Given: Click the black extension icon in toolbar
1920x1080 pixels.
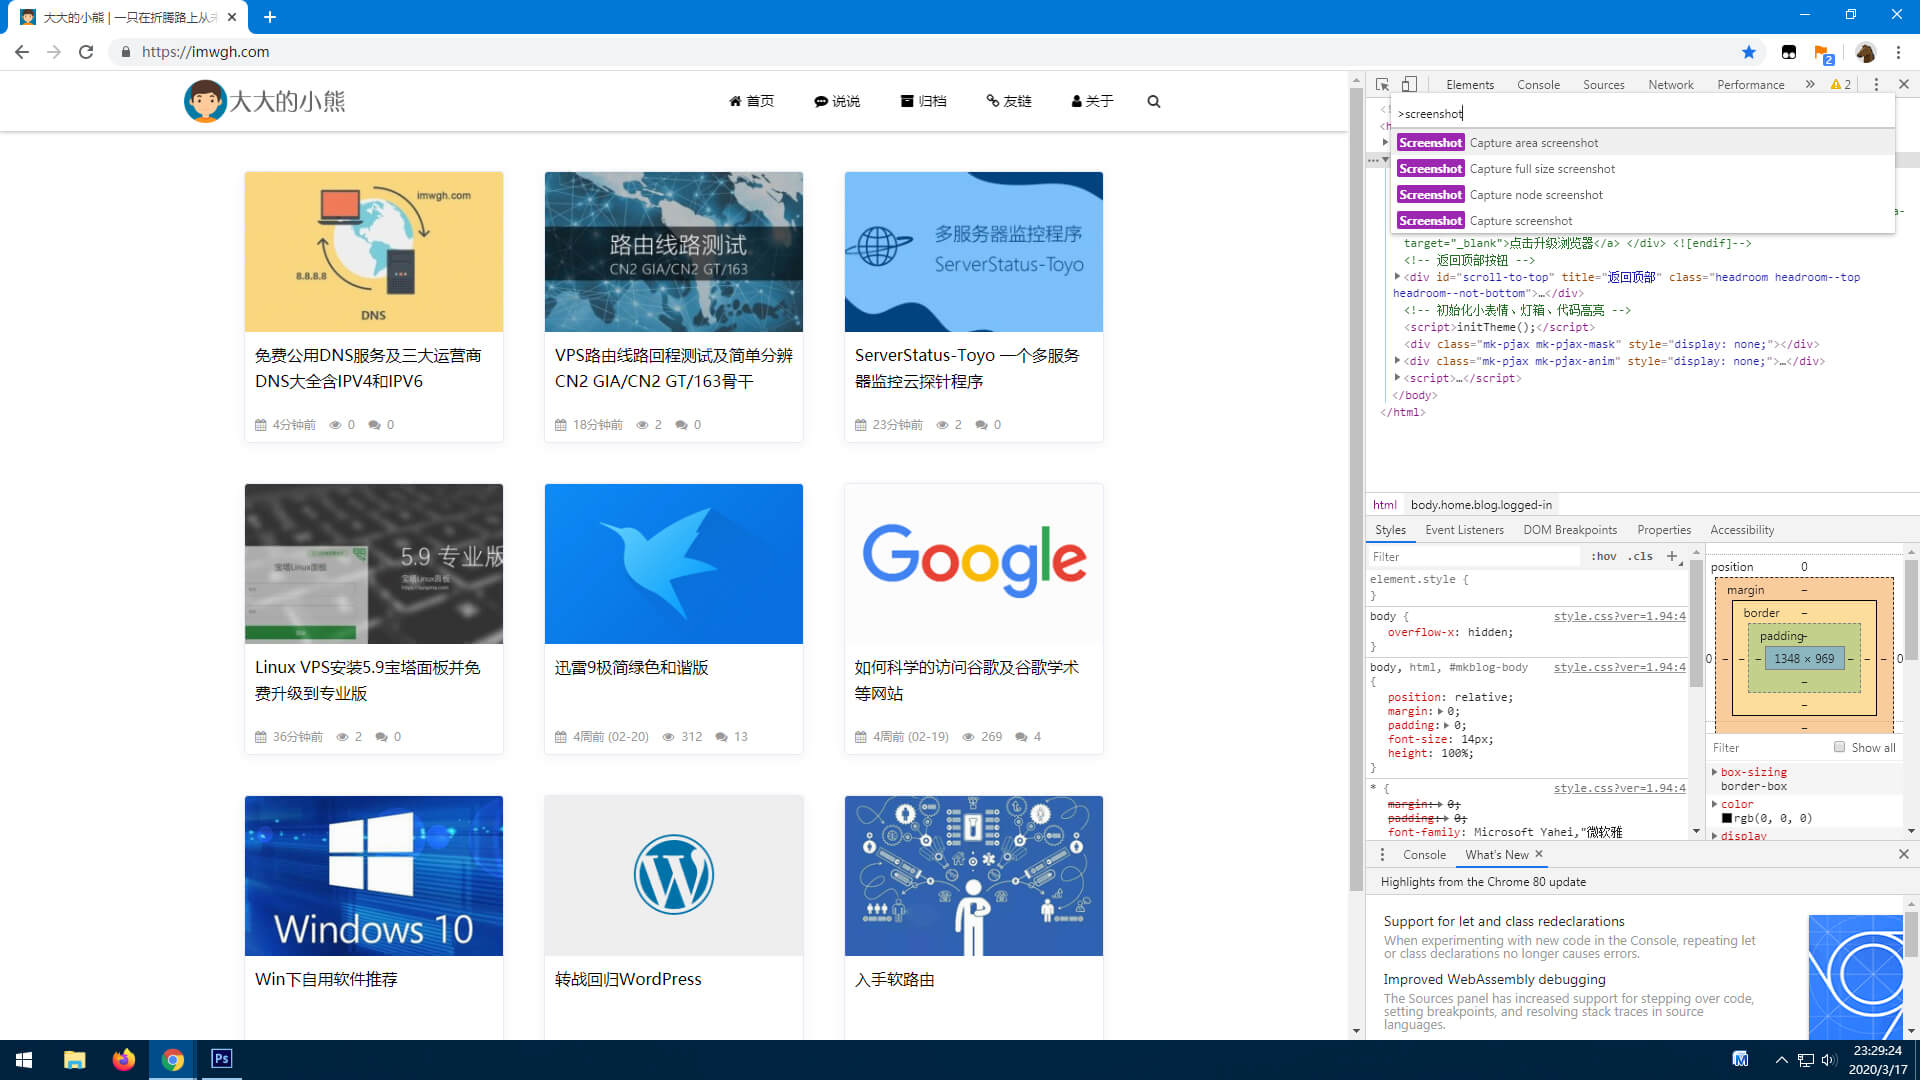Looking at the screenshot, I should [1789, 52].
